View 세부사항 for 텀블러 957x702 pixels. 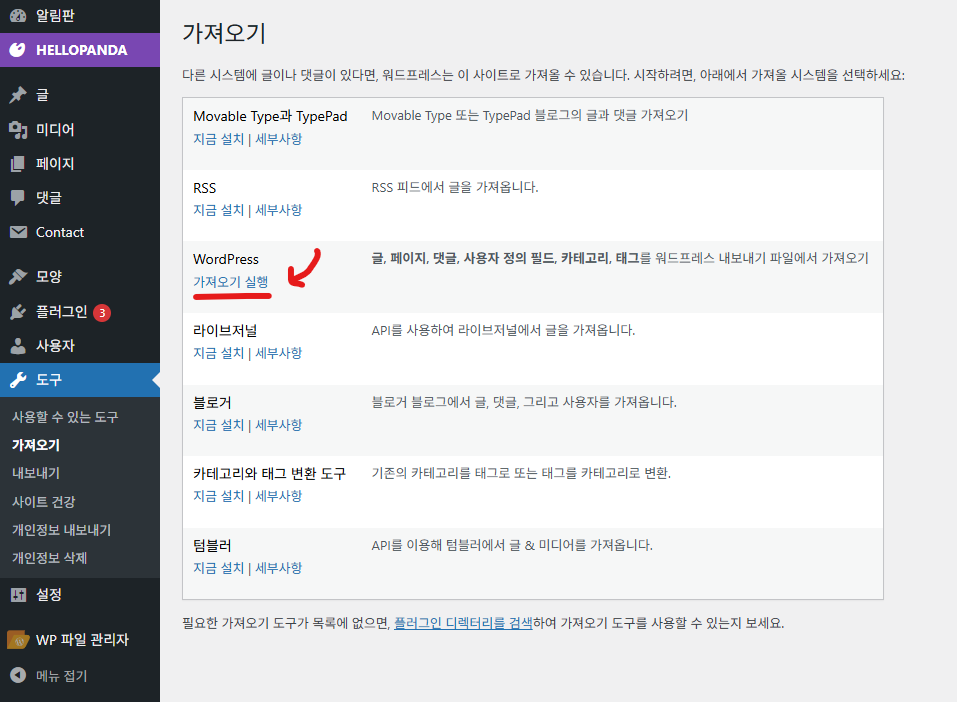click(278, 568)
